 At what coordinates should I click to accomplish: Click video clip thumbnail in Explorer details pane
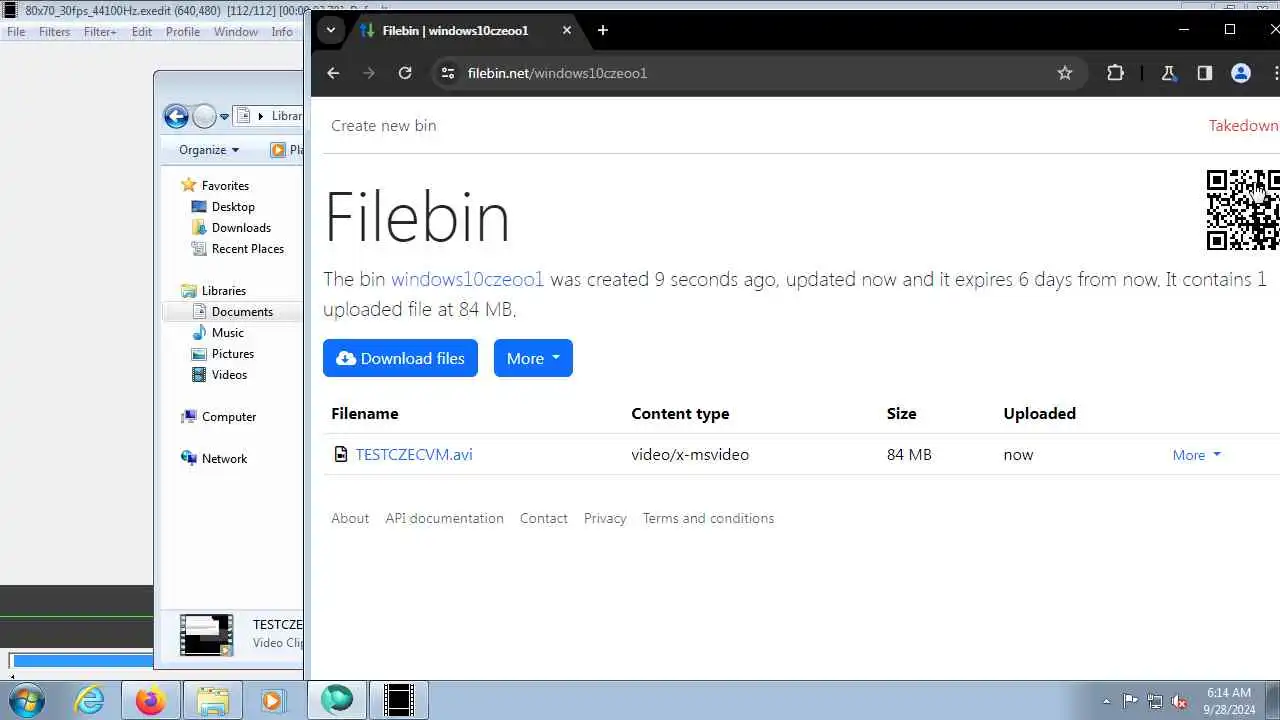click(x=207, y=635)
